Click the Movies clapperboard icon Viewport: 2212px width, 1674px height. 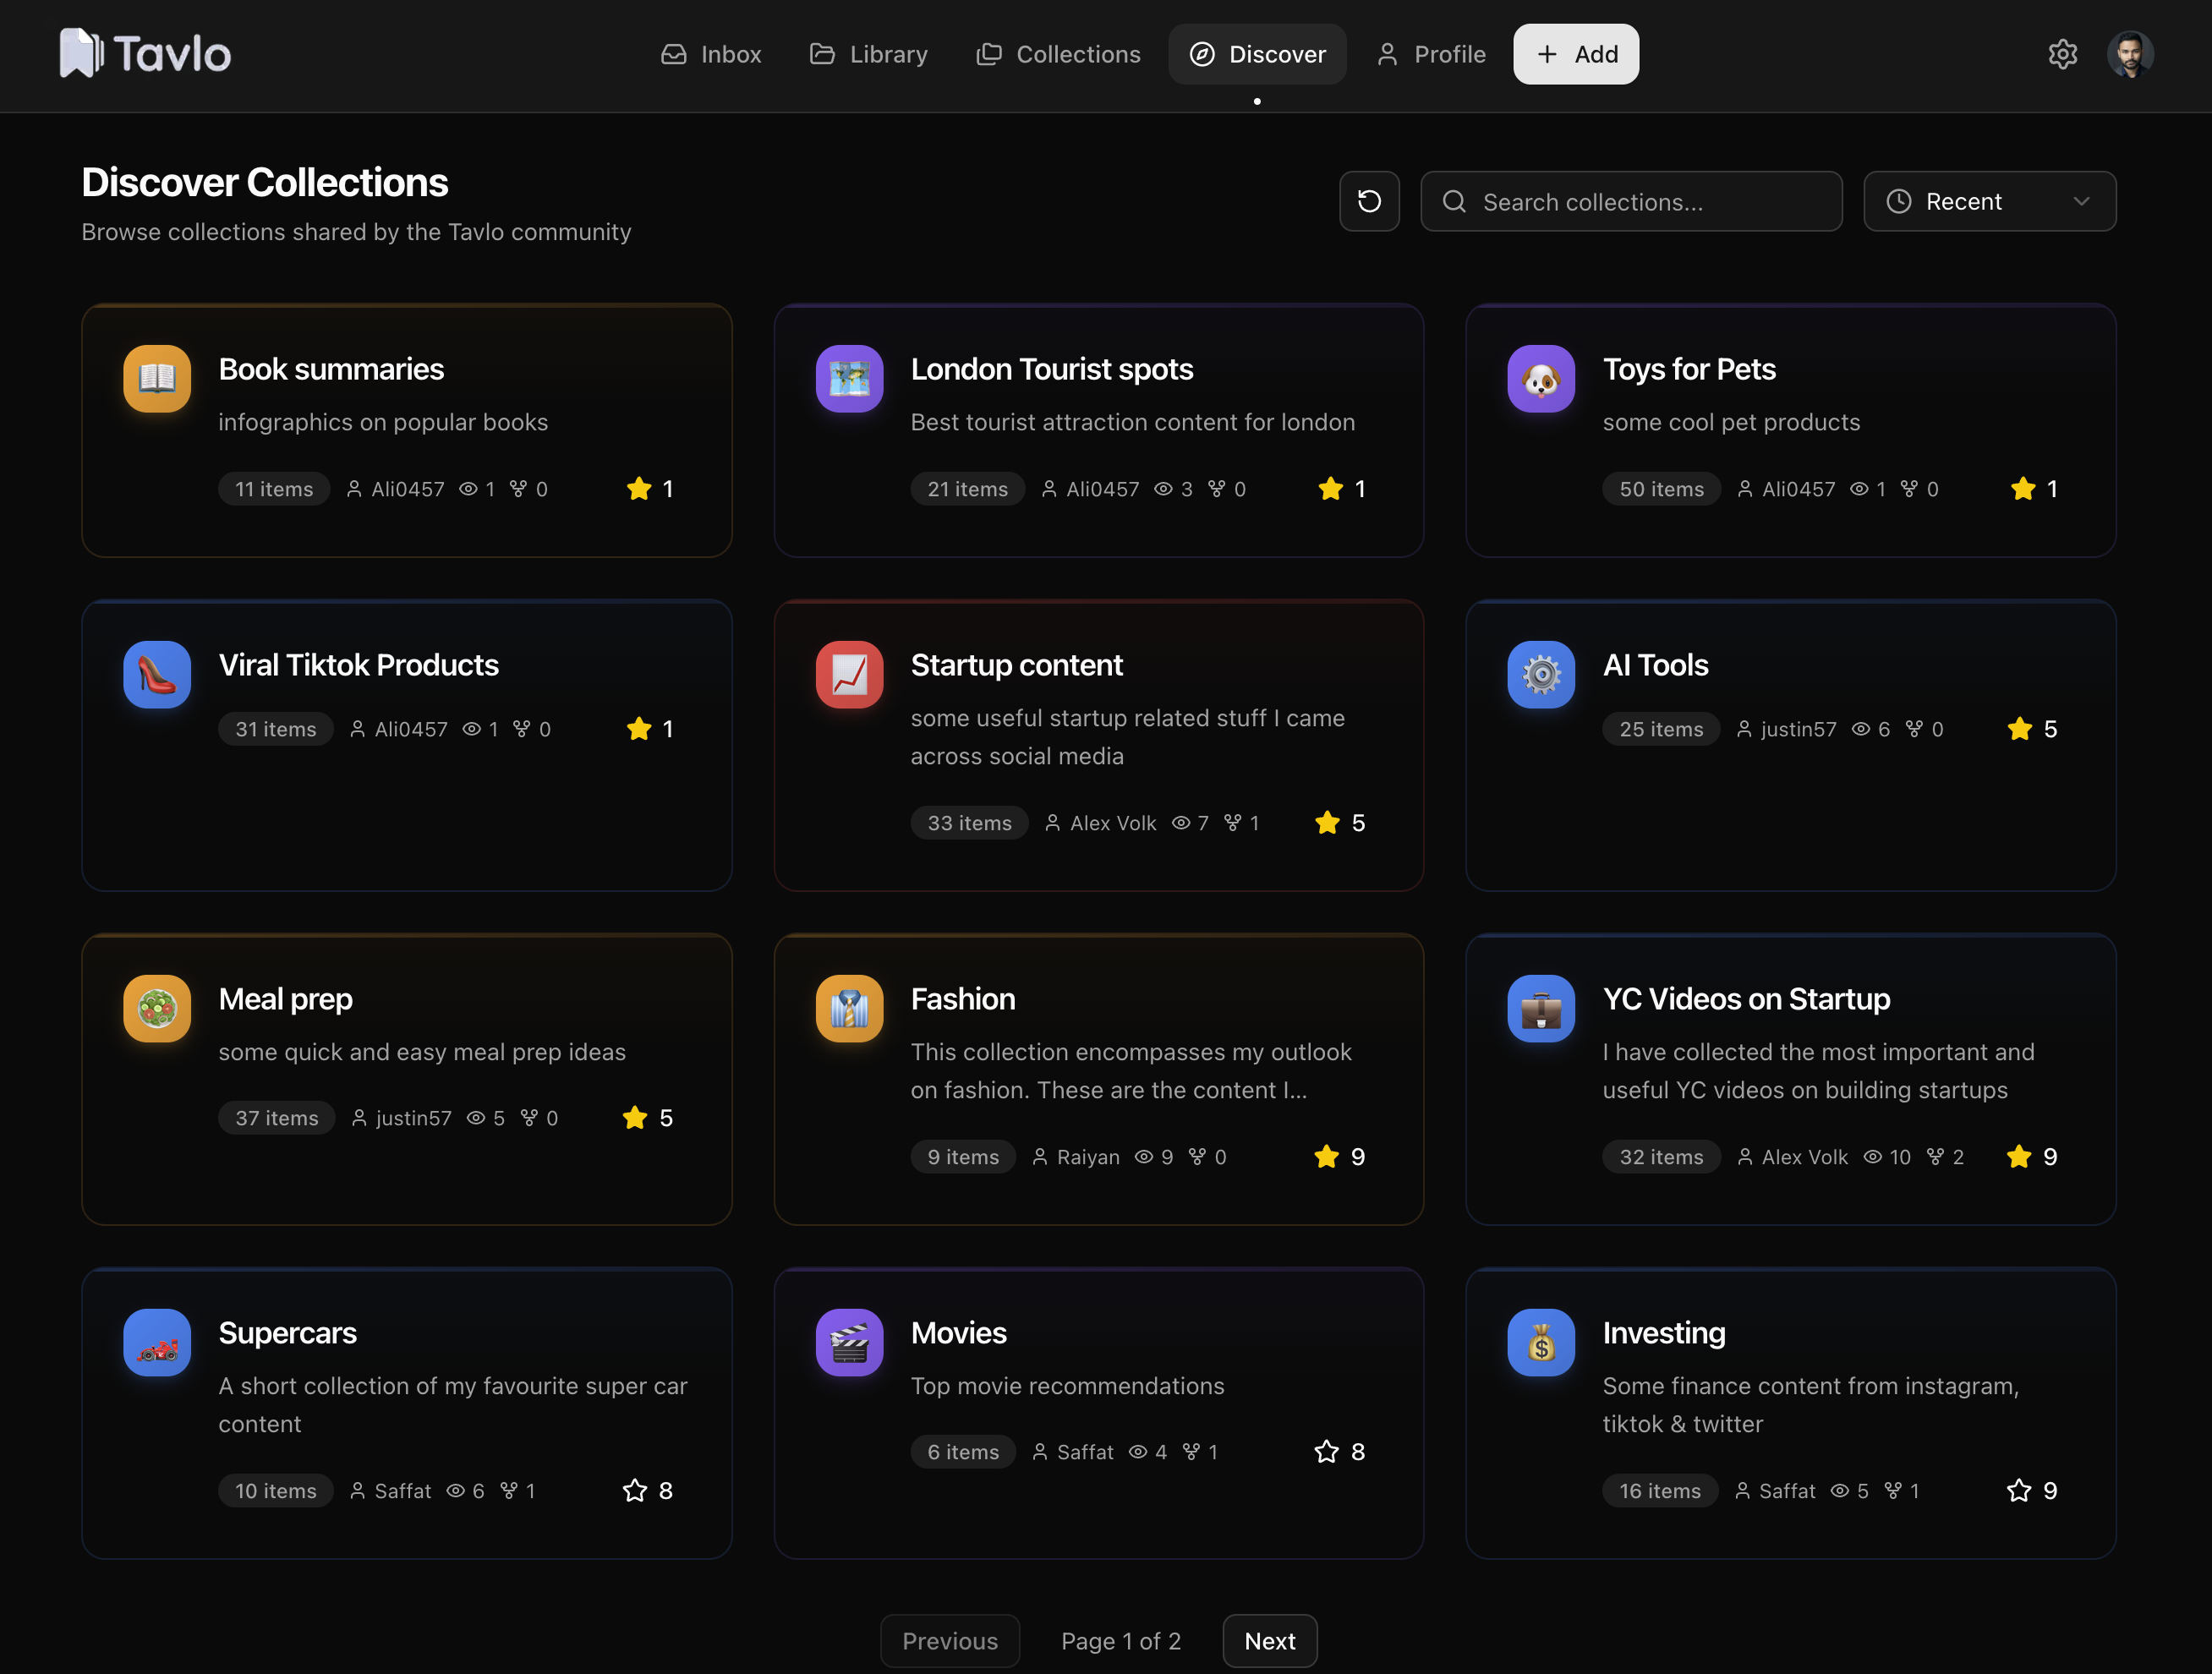[x=849, y=1343]
